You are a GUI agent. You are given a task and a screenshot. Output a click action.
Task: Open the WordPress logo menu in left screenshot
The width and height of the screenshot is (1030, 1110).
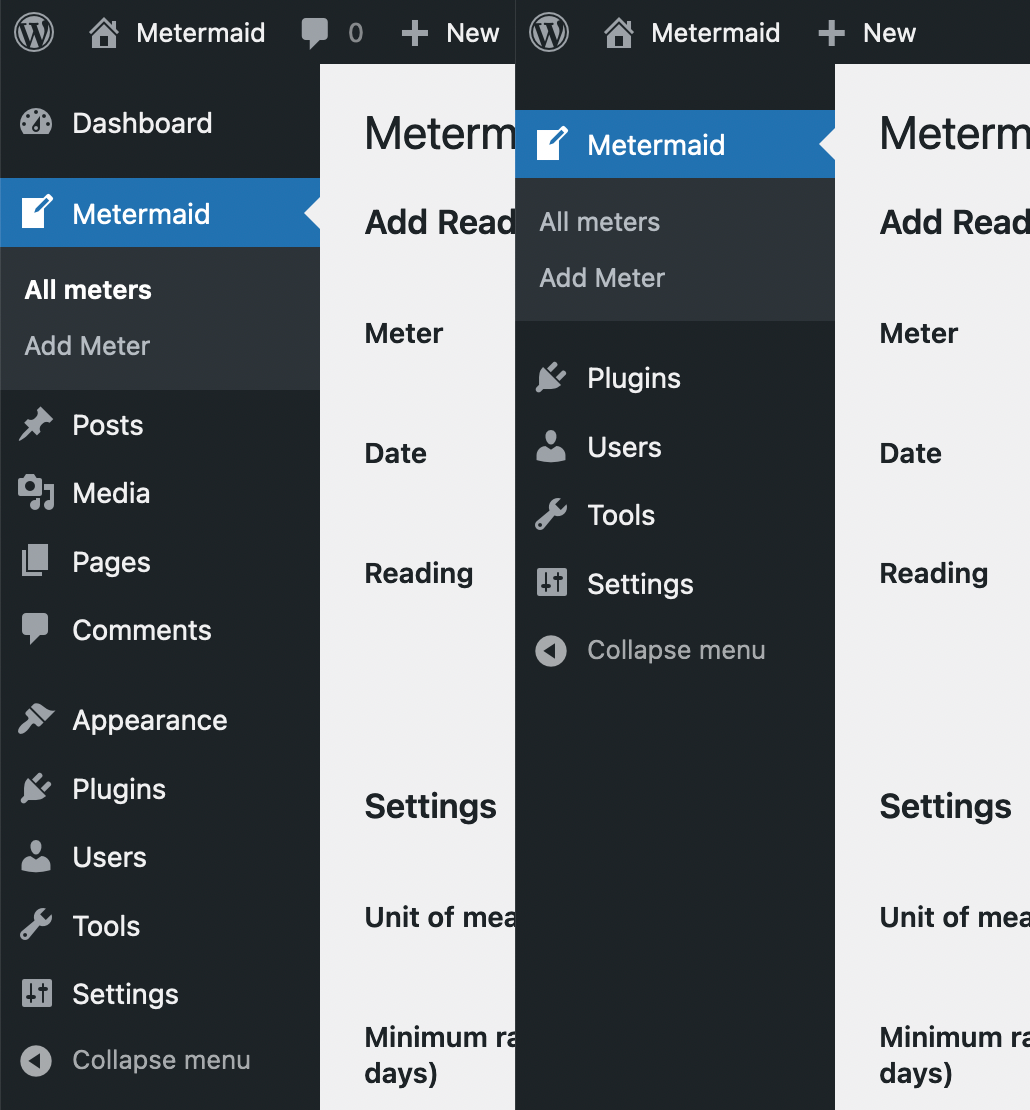(34, 33)
